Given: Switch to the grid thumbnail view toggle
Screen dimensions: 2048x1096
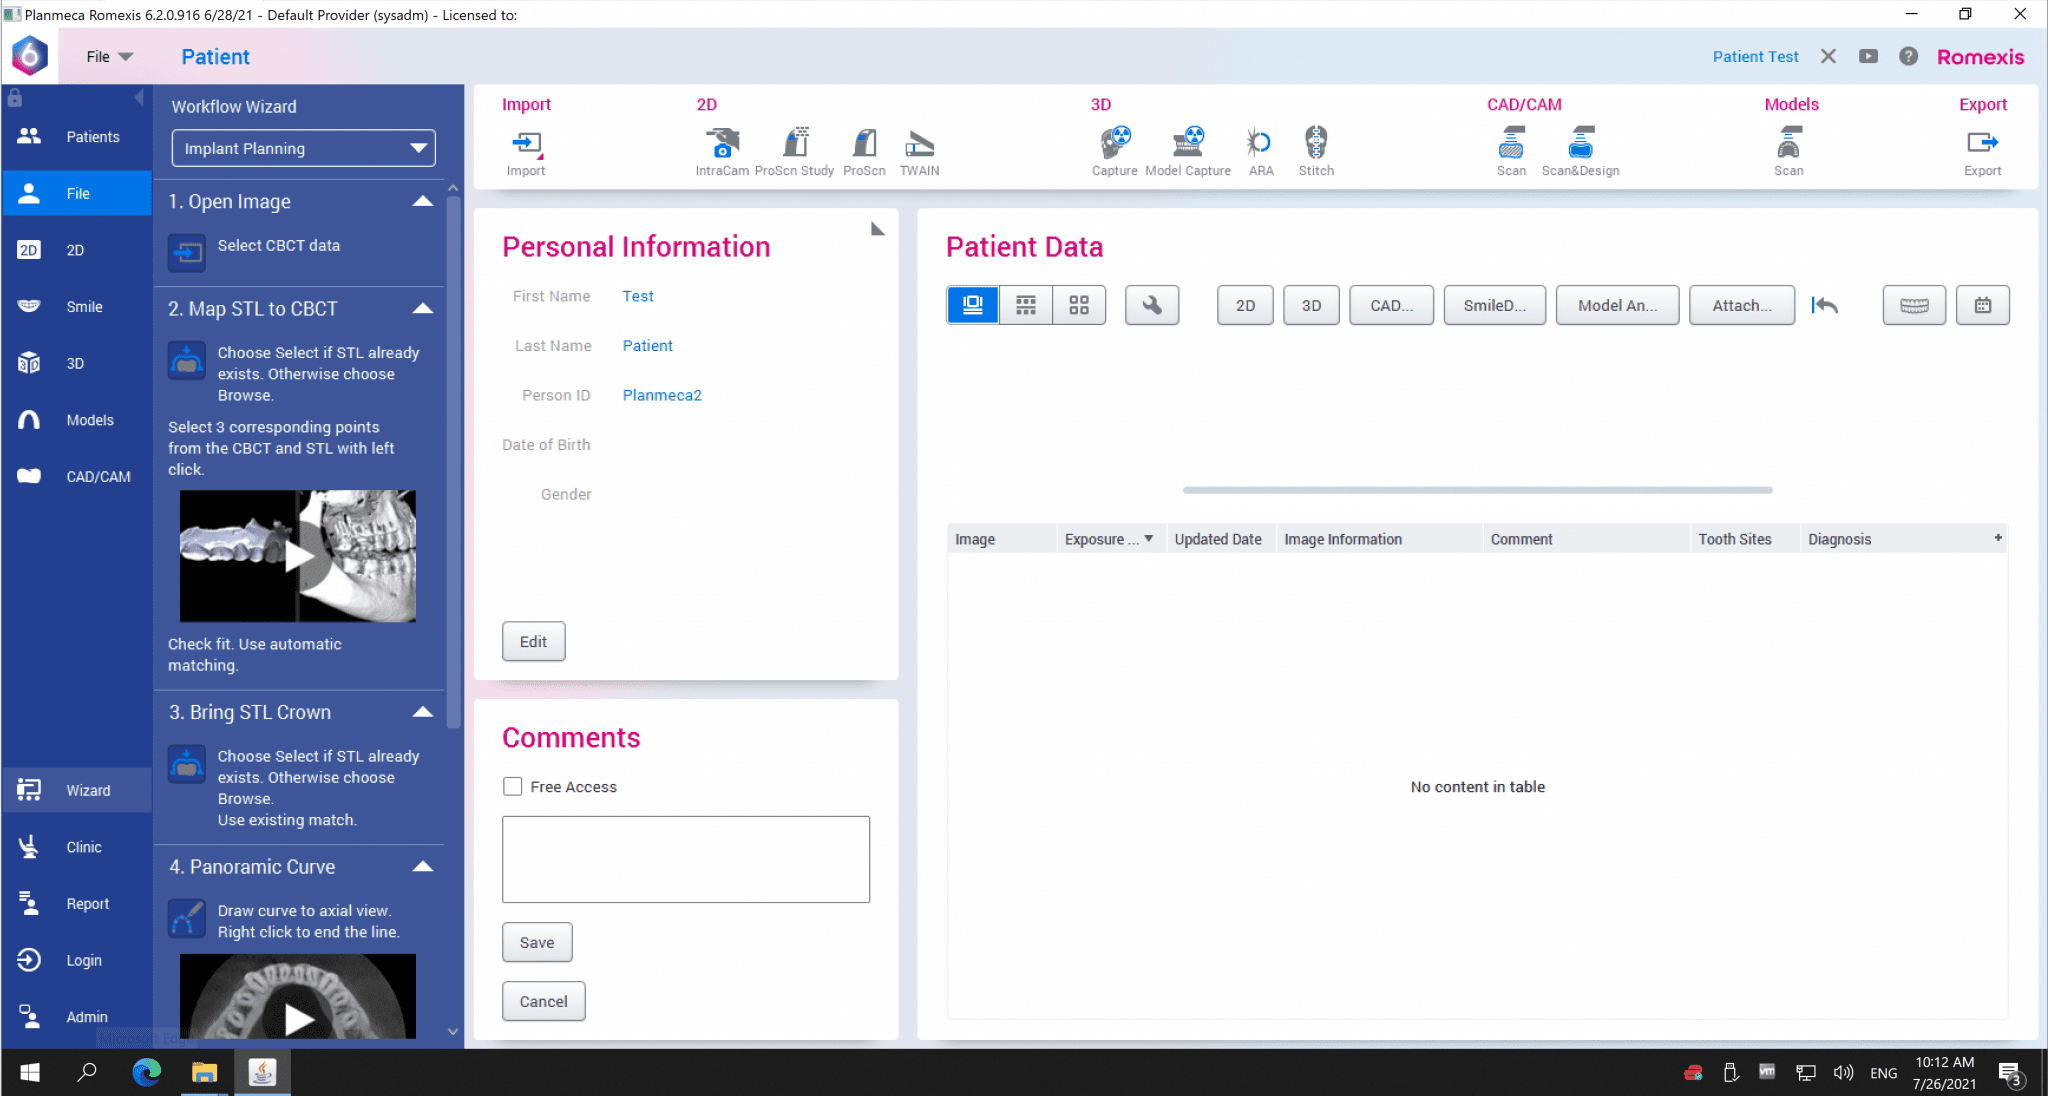Looking at the screenshot, I should coord(1078,305).
